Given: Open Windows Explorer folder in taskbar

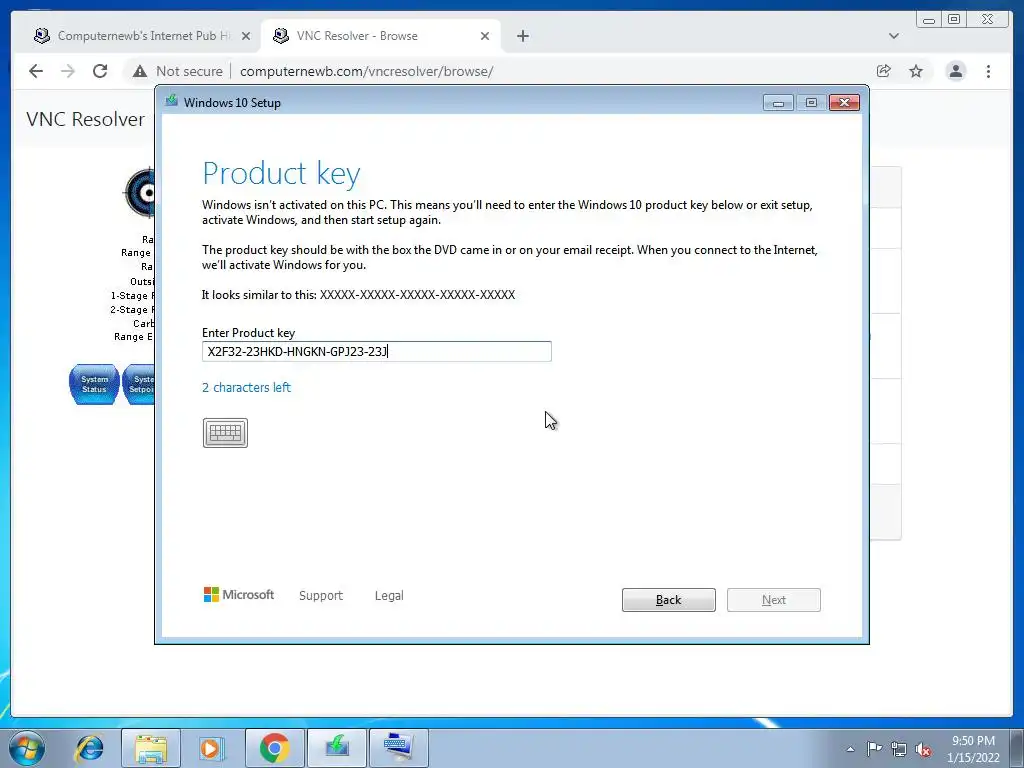Looking at the screenshot, I should 151,748.
